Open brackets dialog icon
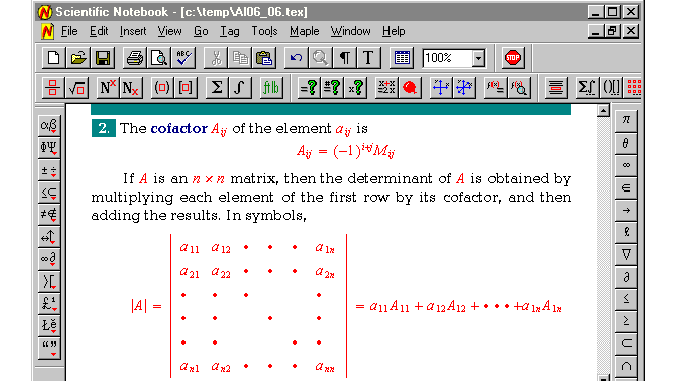The height and width of the screenshot is (381, 675). [610, 88]
